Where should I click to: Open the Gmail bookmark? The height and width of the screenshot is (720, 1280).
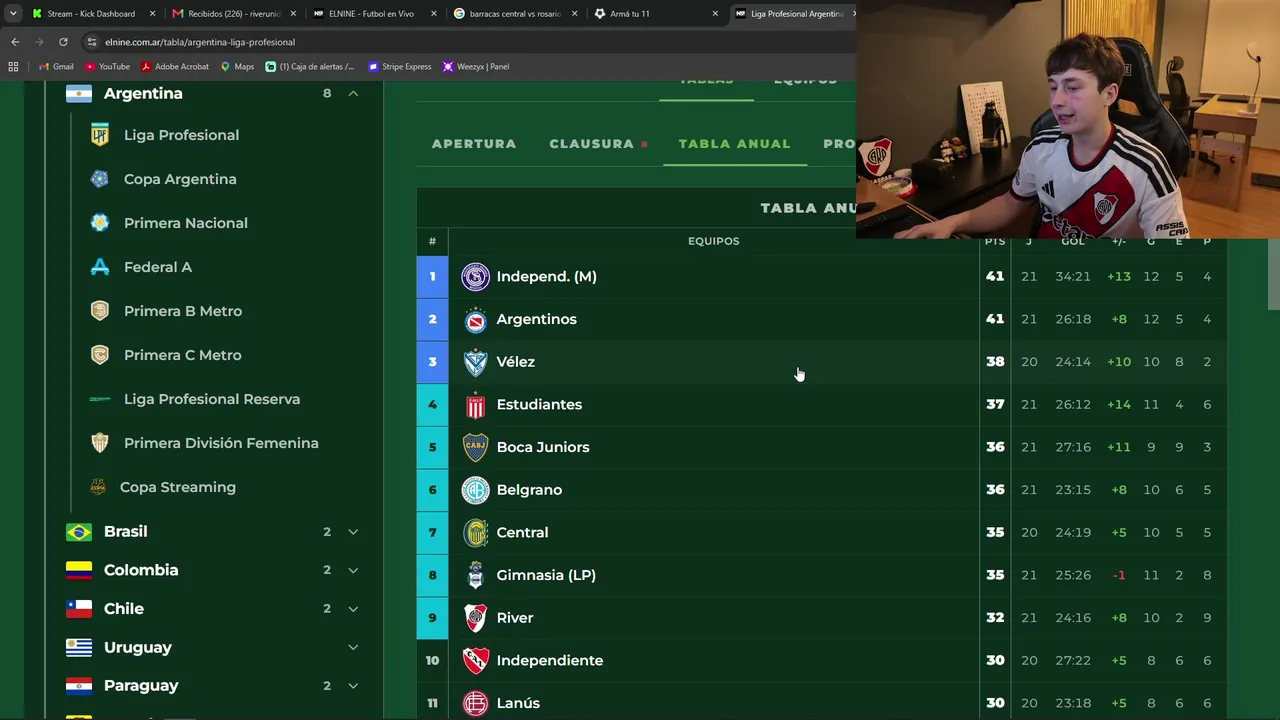point(56,67)
